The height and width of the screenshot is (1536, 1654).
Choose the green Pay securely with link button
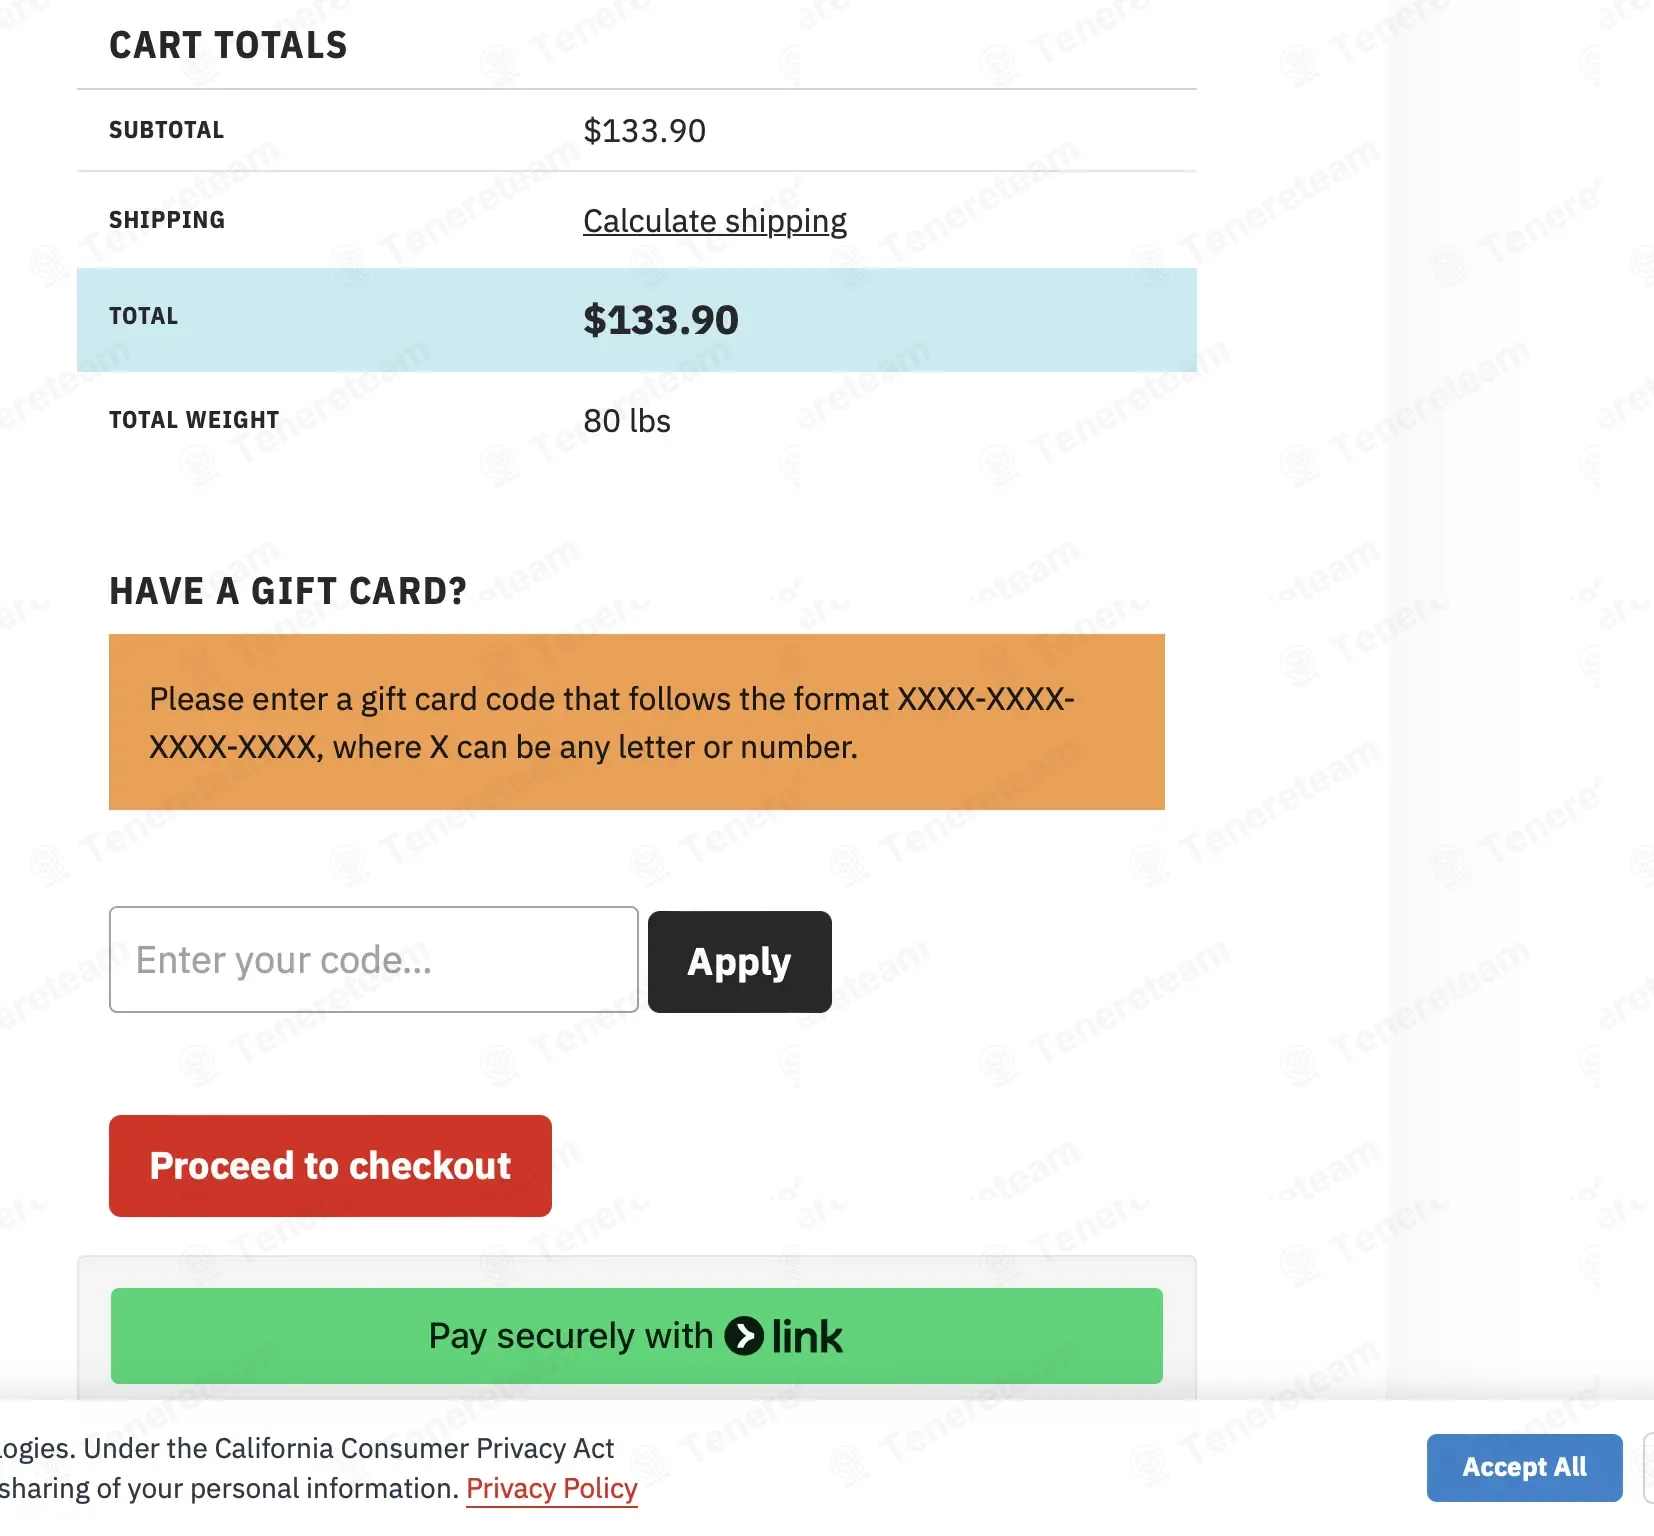[636, 1336]
